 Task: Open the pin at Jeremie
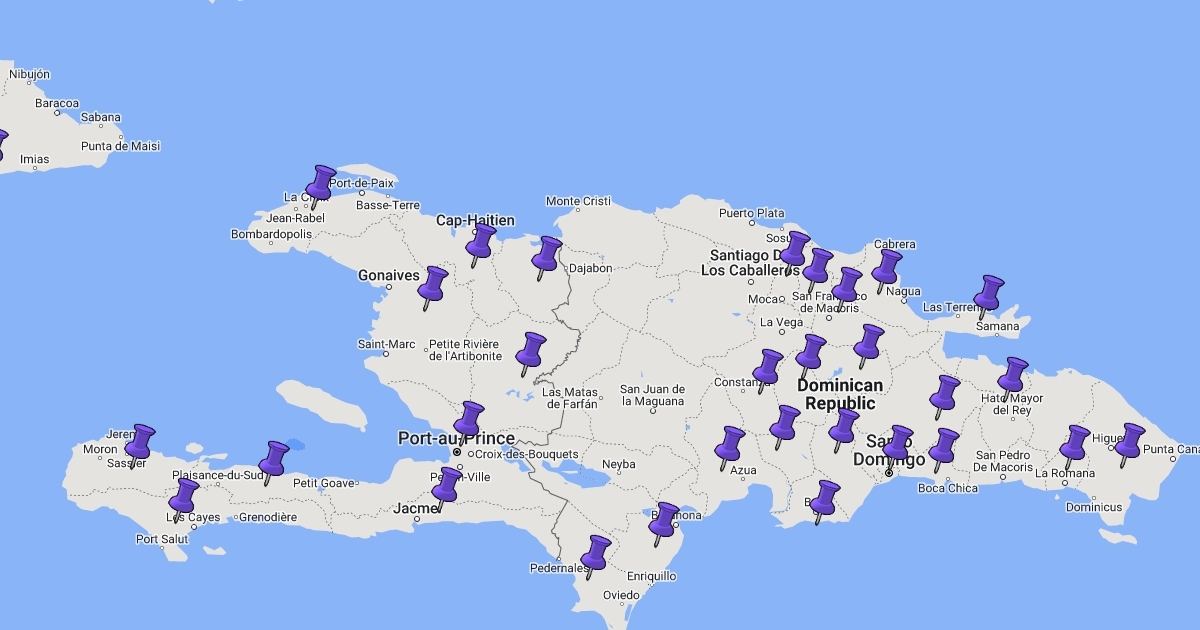point(140,442)
